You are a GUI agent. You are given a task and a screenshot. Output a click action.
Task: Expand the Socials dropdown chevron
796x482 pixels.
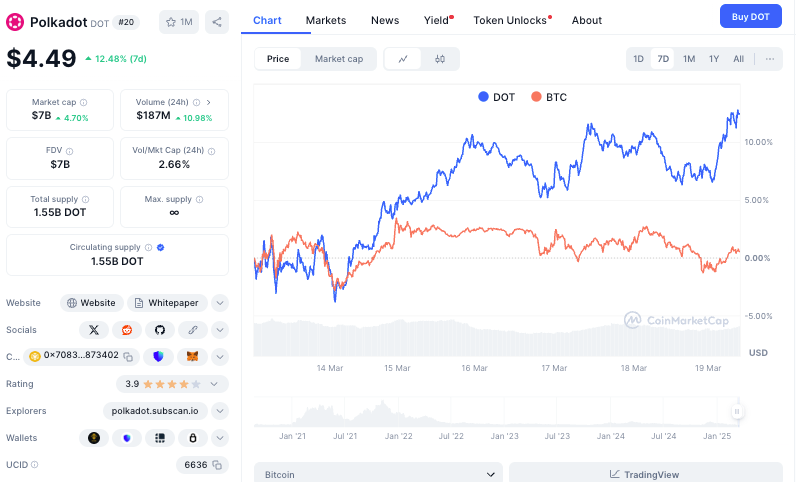pos(220,330)
